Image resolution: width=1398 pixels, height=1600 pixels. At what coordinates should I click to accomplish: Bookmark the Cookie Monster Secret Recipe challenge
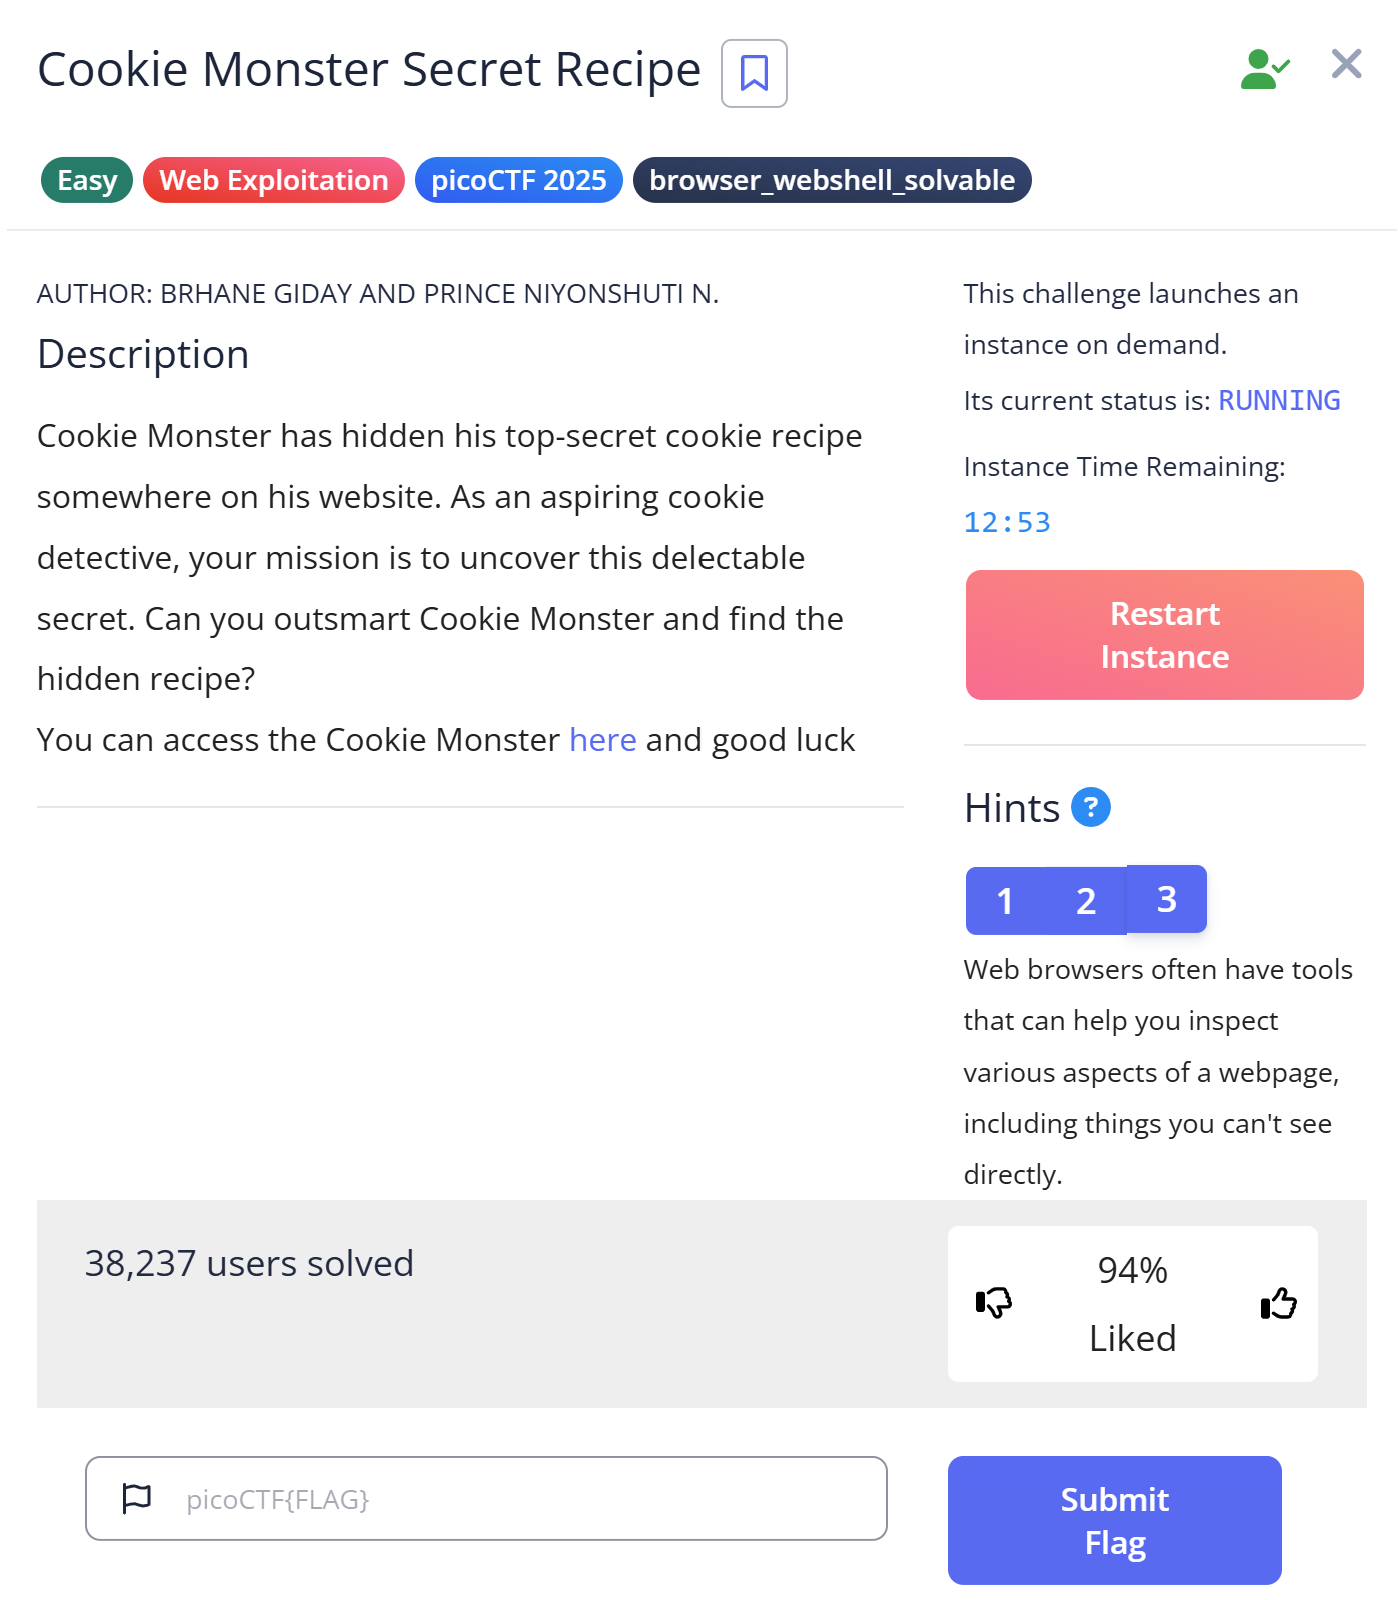point(754,73)
